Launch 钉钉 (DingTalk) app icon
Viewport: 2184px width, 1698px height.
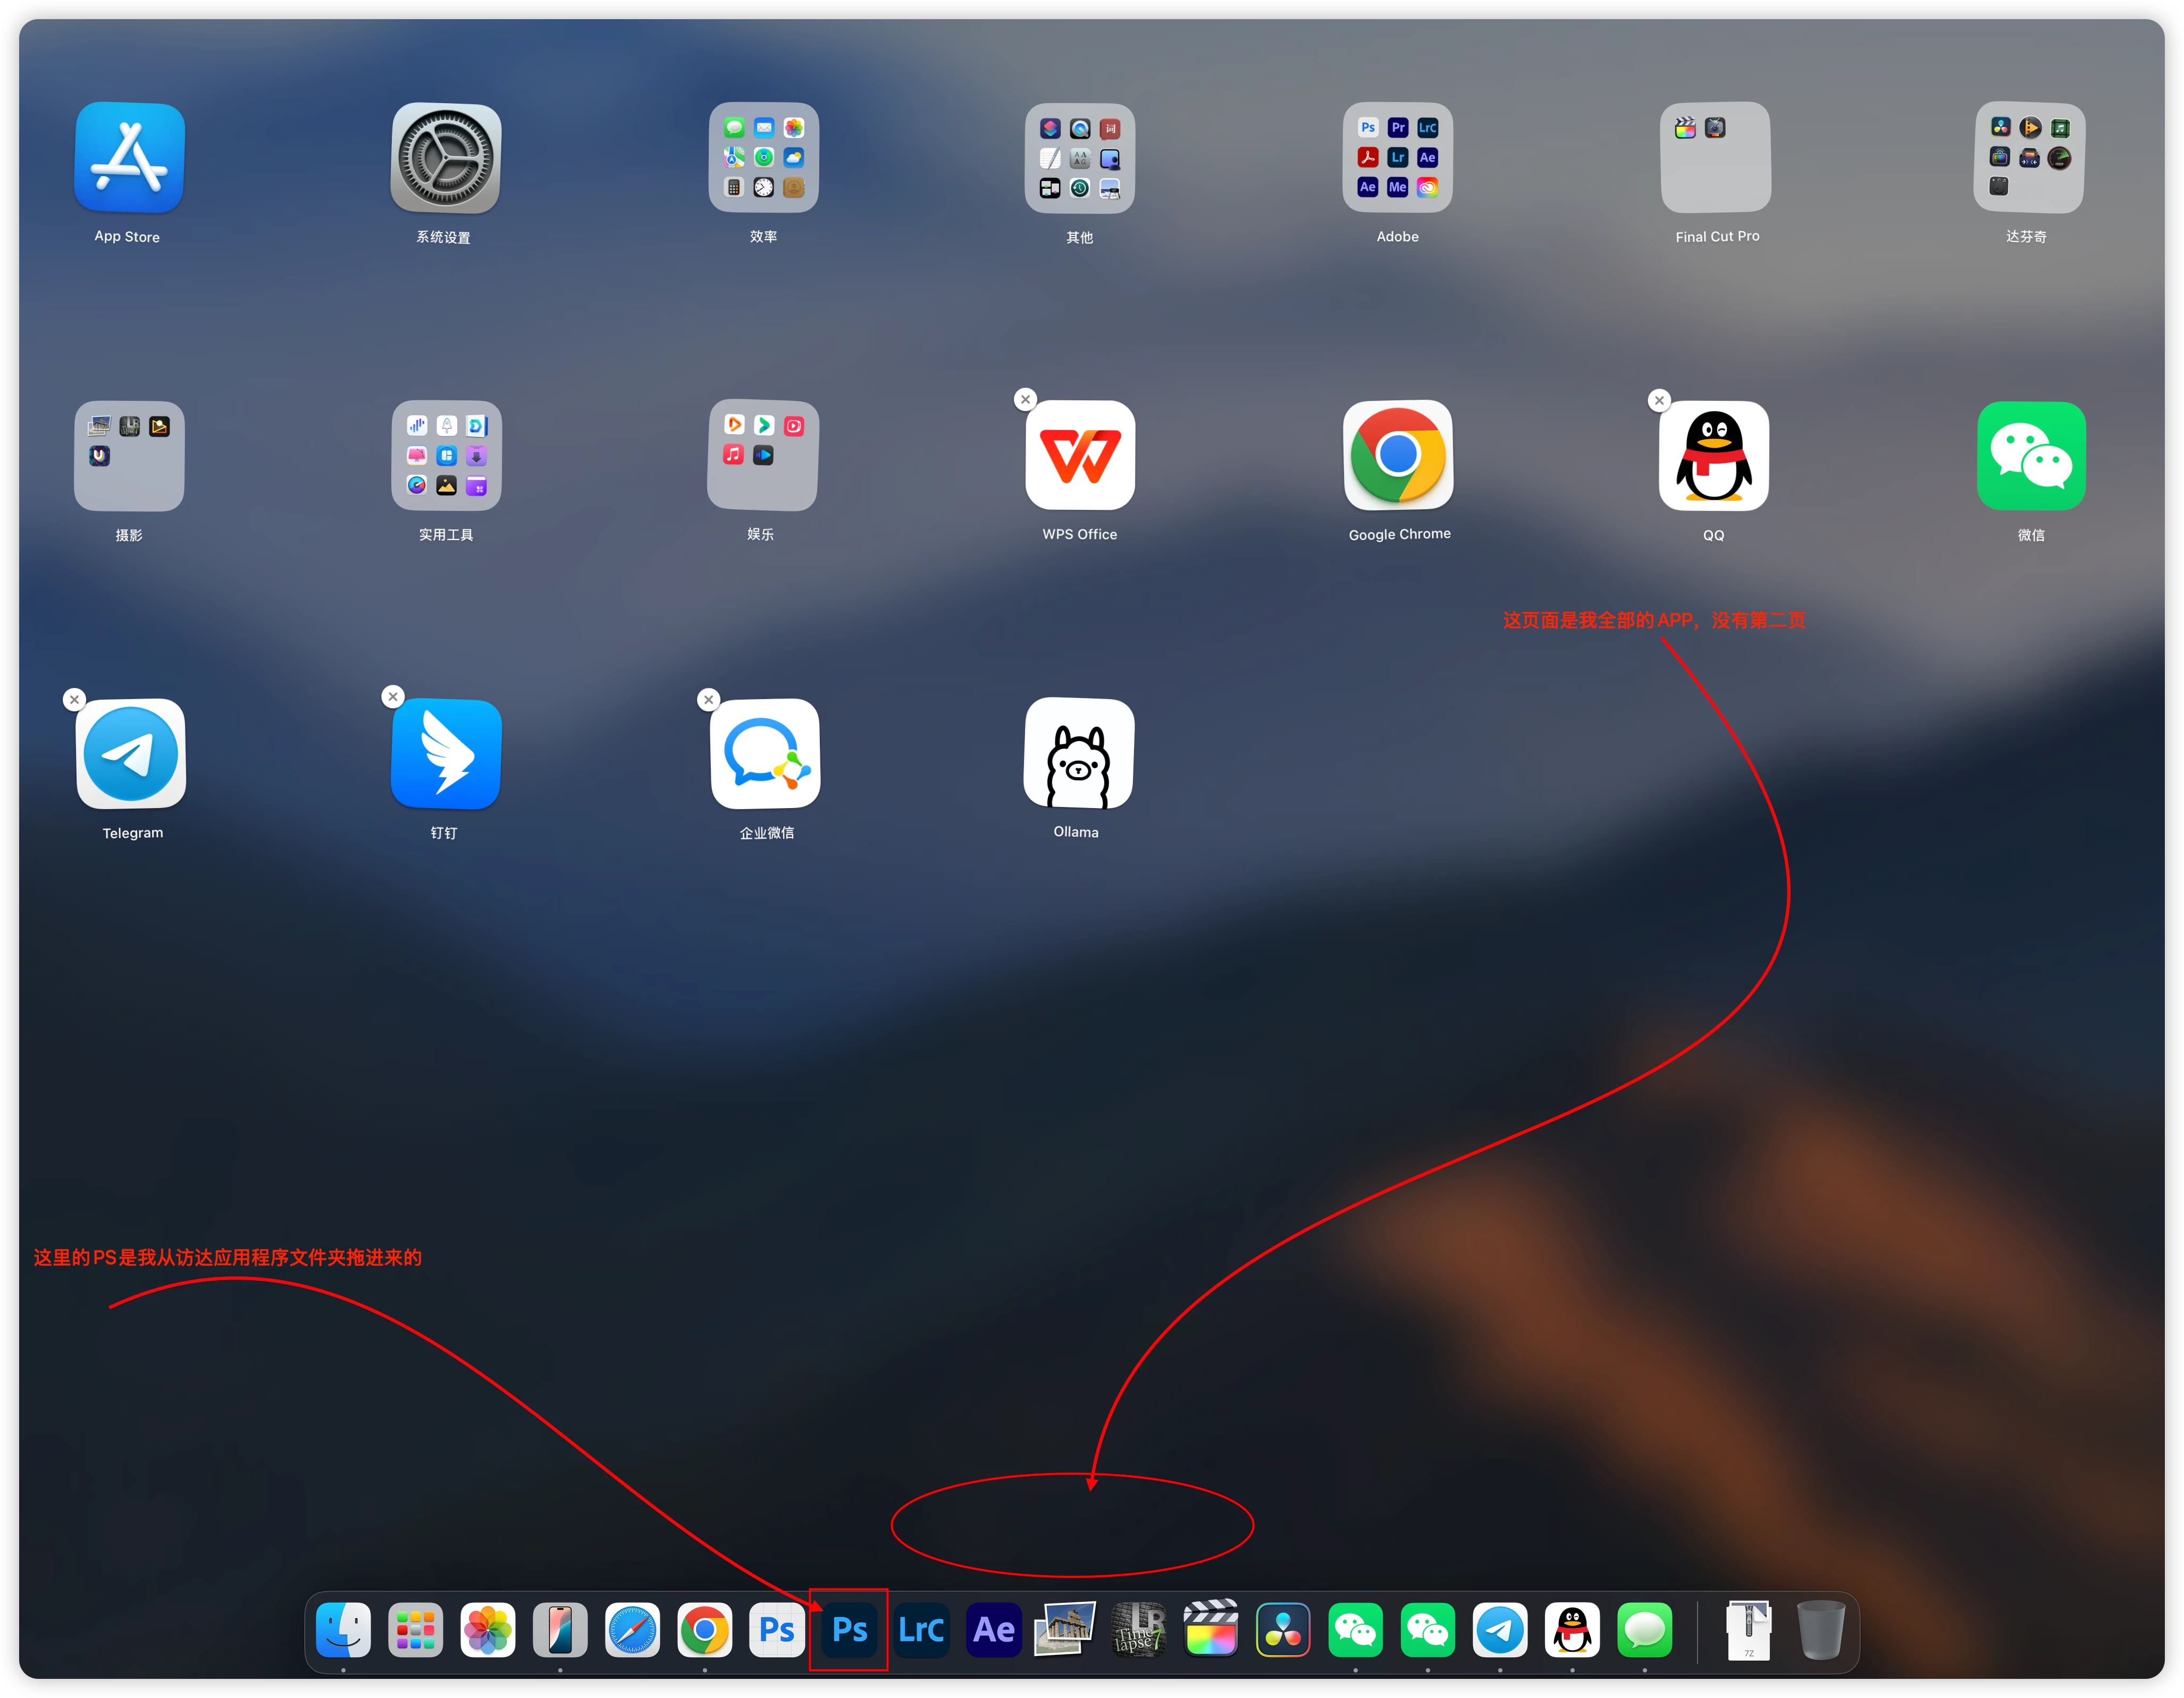click(x=446, y=754)
